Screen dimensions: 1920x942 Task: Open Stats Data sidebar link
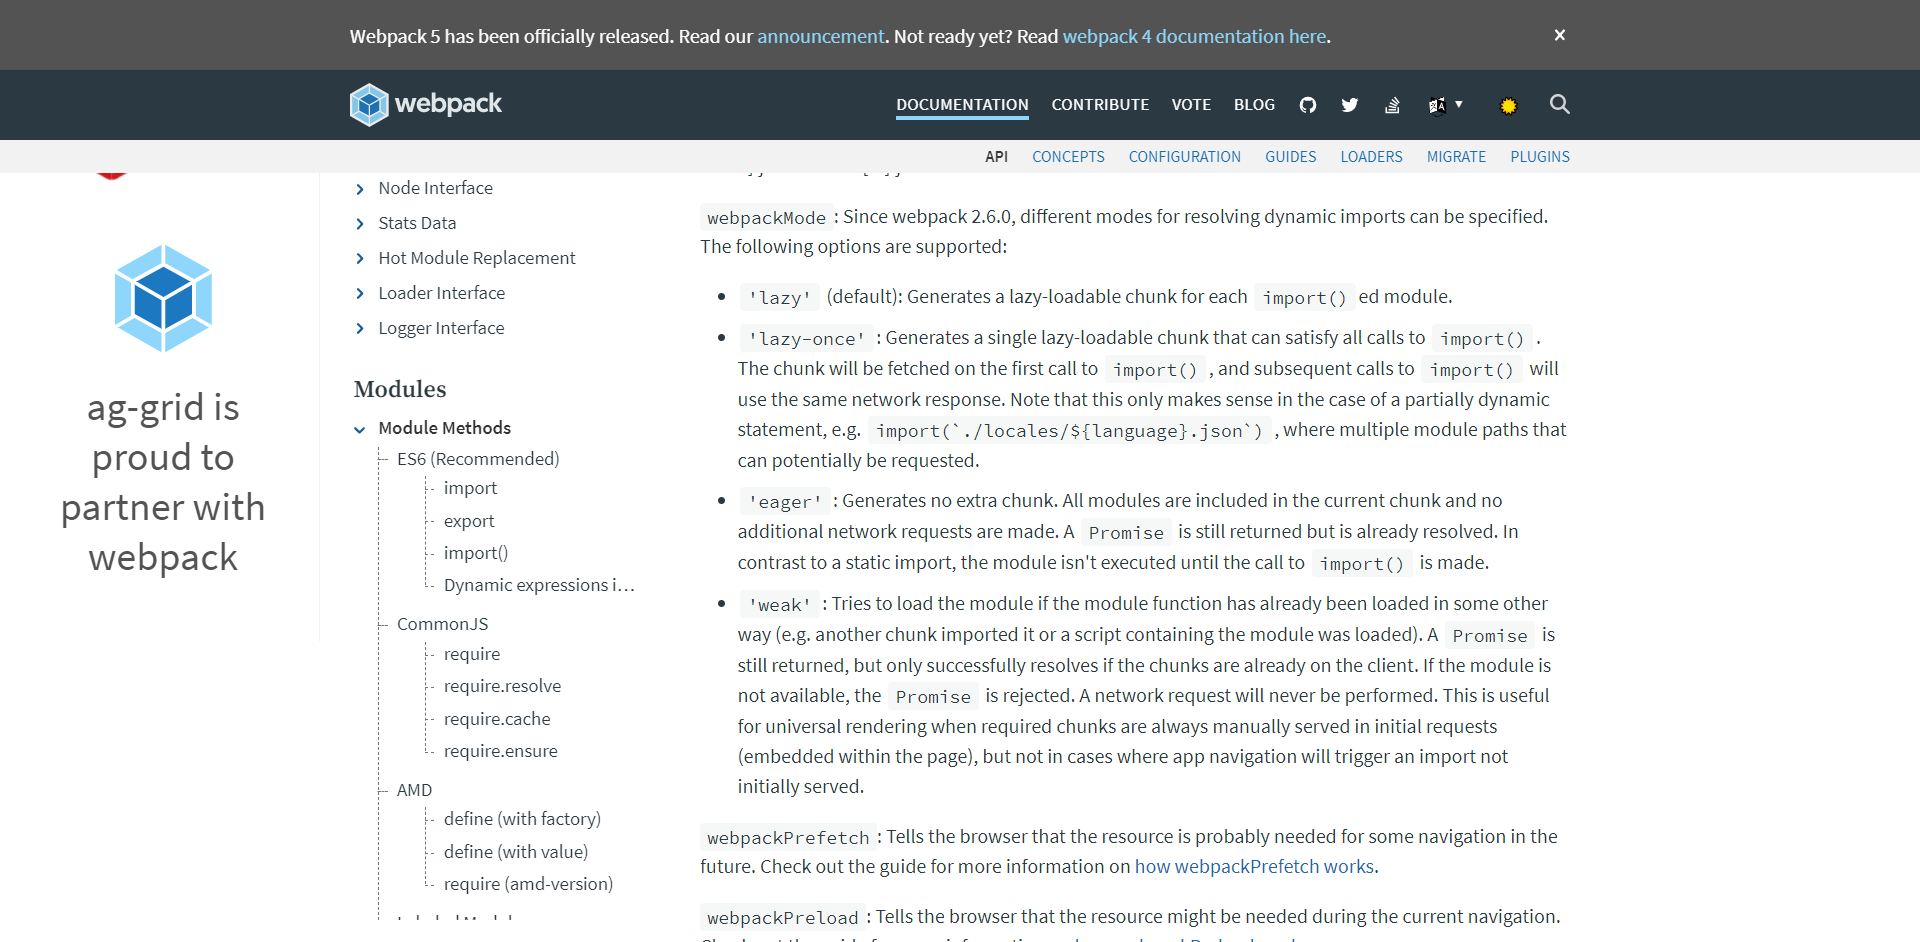click(x=417, y=223)
